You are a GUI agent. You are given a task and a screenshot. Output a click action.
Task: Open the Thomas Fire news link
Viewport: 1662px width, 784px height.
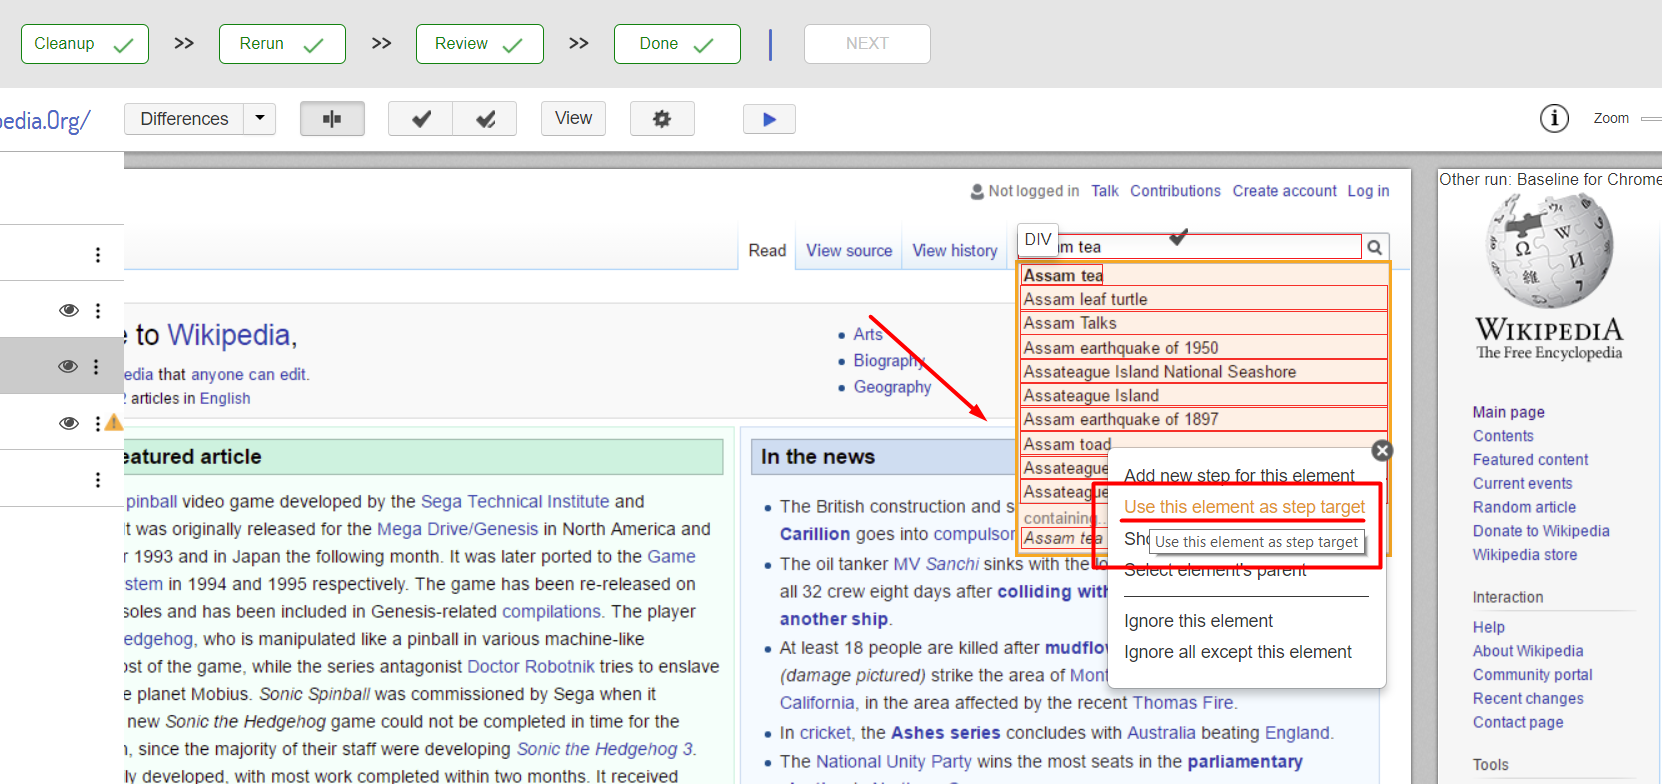(1183, 703)
